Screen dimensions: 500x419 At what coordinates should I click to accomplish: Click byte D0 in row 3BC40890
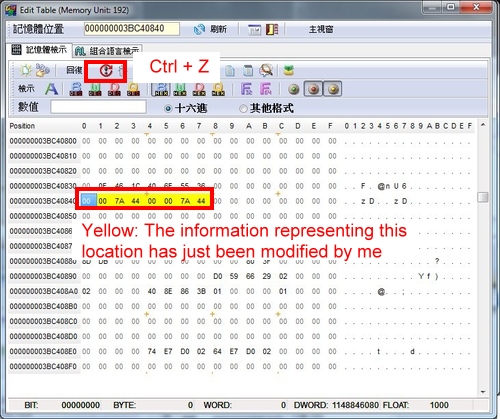point(217,276)
